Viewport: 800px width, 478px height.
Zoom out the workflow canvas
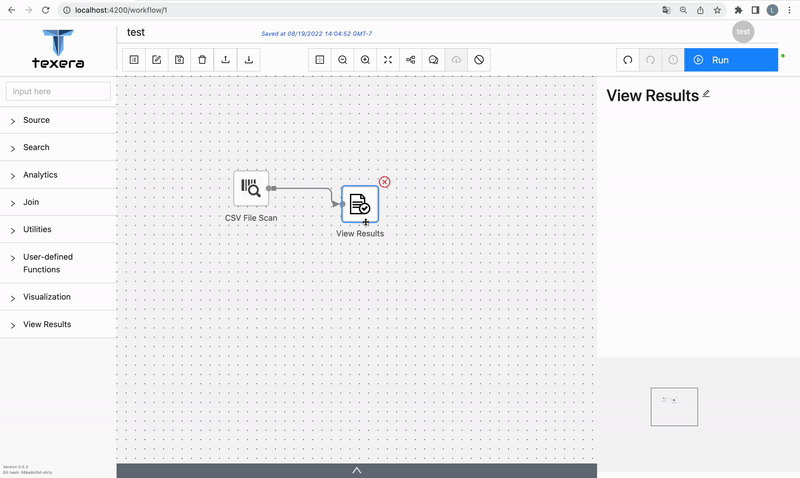point(342,60)
